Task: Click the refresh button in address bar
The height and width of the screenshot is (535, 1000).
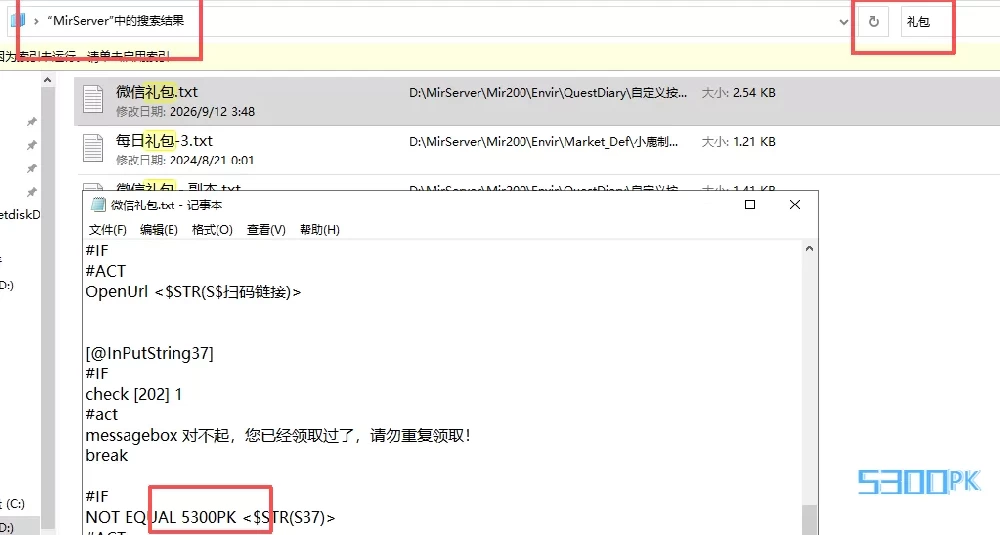Action: [x=873, y=22]
